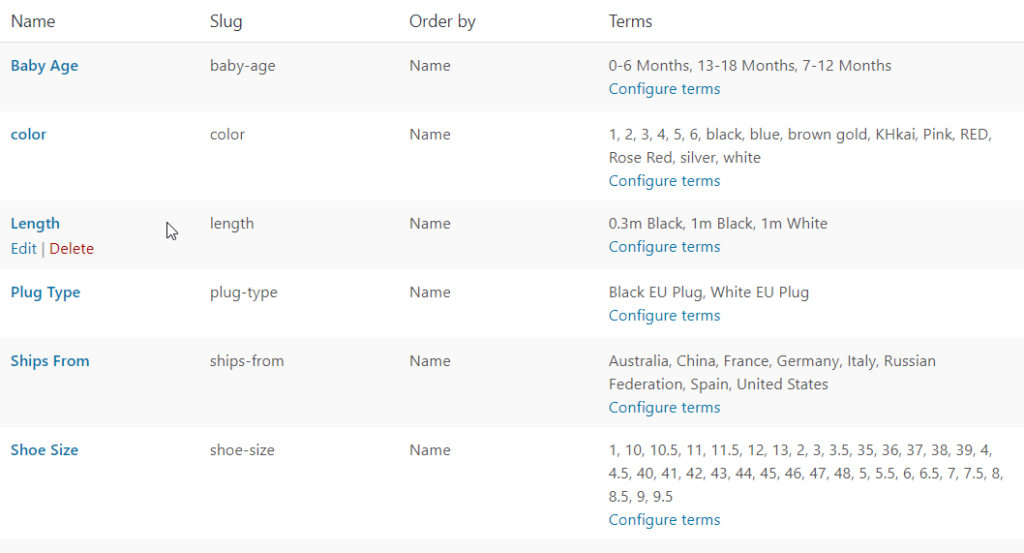The height and width of the screenshot is (553, 1024).
Task: Click Edit under the Length attribute
Action: [23, 249]
